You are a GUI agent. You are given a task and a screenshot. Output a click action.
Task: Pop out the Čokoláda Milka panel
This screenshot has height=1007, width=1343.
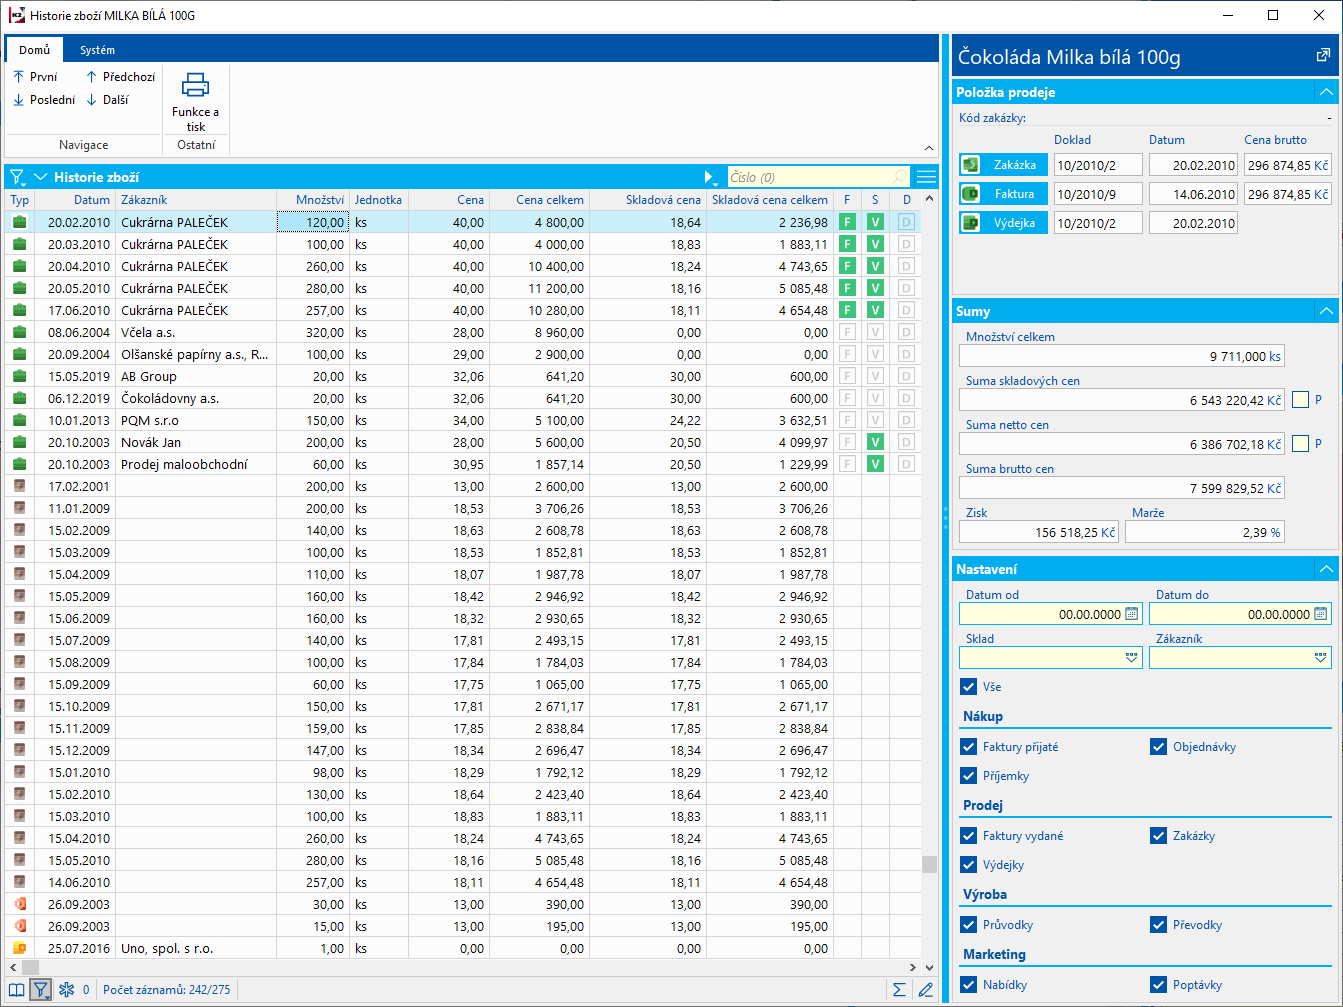point(1323,56)
